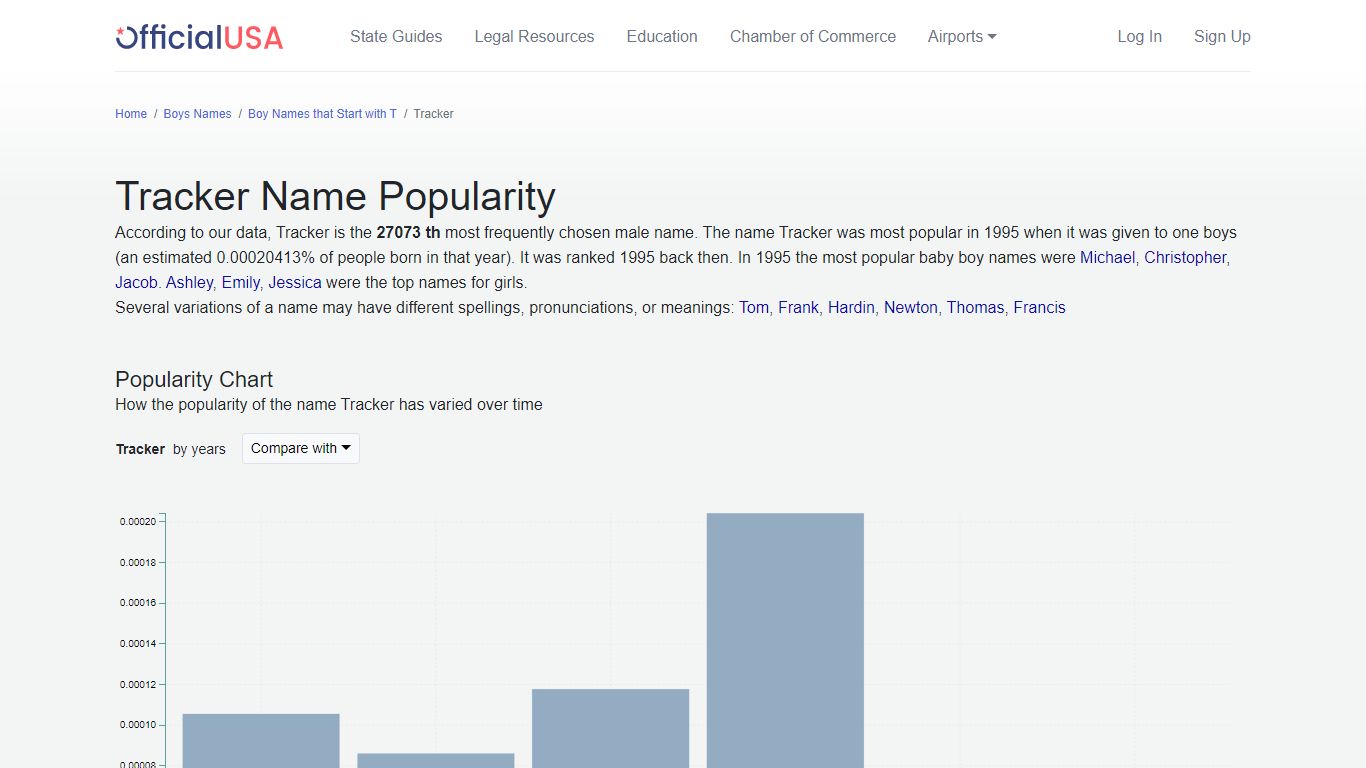Screen dimensions: 1366x768
Task: Open the Thomas name variation link
Action: coord(975,308)
